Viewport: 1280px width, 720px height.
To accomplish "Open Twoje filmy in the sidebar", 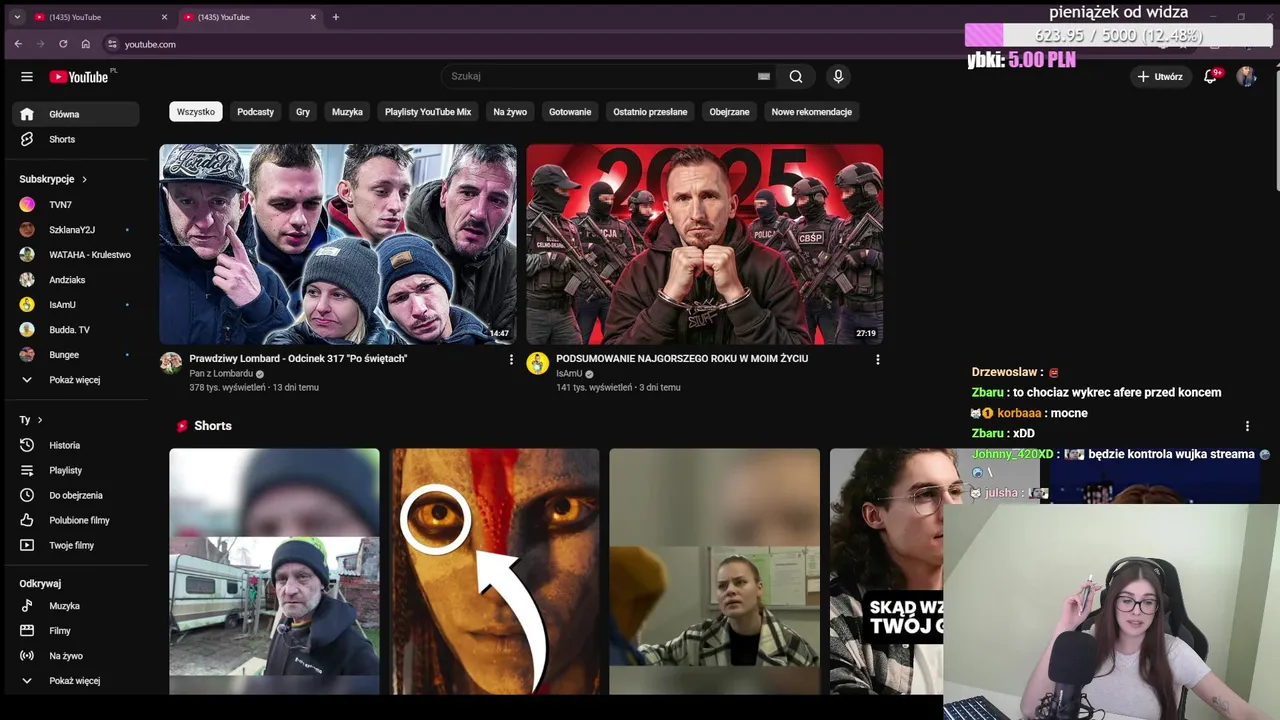I will [x=76, y=545].
